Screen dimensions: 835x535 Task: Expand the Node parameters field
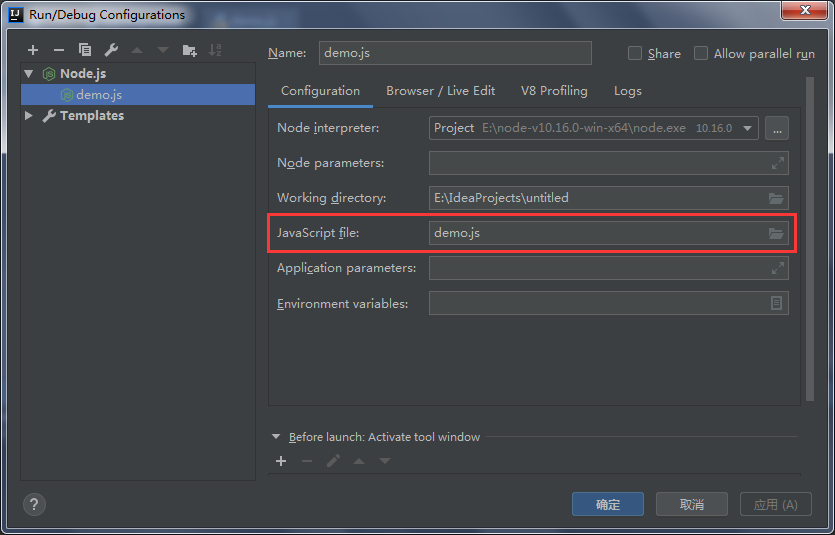pyautogui.click(x=777, y=163)
